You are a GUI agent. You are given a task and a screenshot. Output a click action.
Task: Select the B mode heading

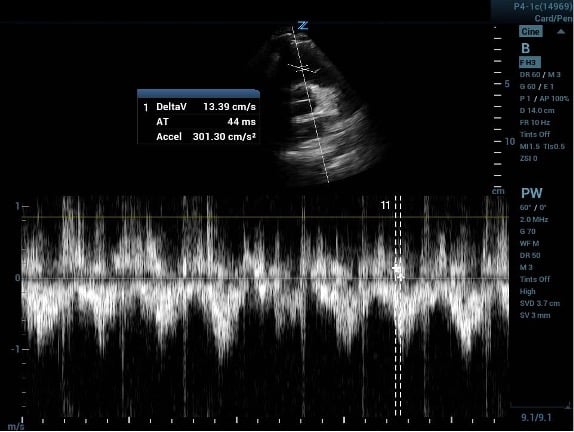click(525, 48)
